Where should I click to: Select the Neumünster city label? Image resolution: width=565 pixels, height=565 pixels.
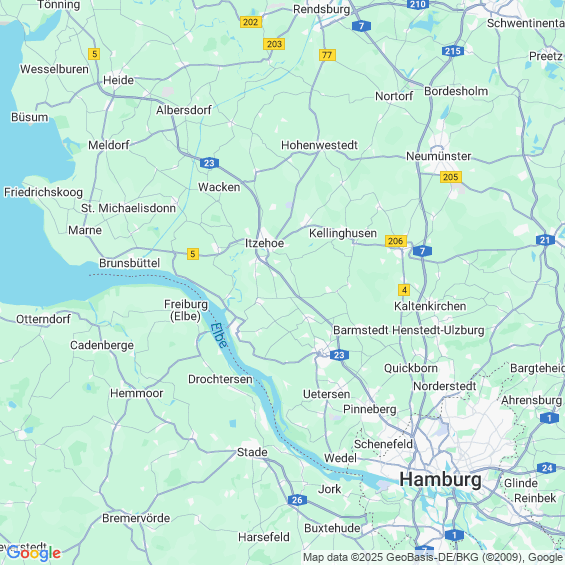[x=439, y=156]
